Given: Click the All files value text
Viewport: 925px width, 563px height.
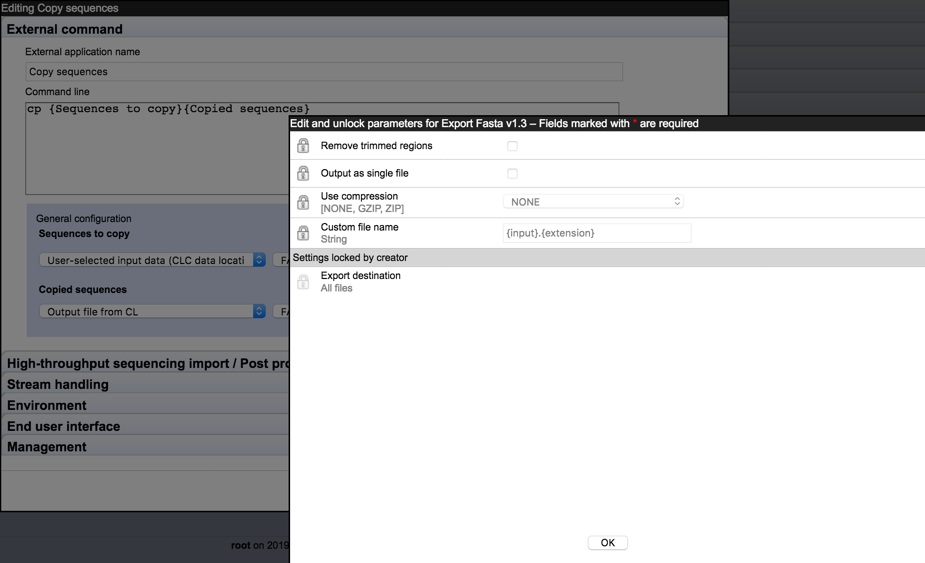Looking at the screenshot, I should (336, 288).
